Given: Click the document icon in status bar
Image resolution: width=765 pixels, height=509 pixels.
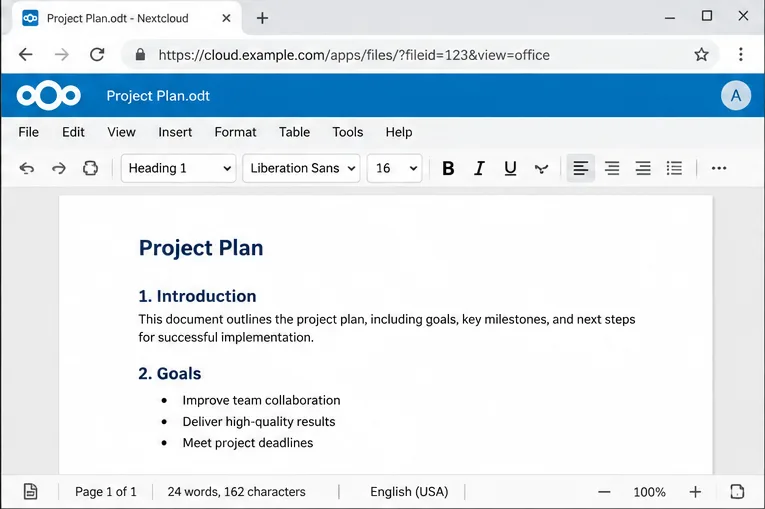Looking at the screenshot, I should click(x=30, y=491).
